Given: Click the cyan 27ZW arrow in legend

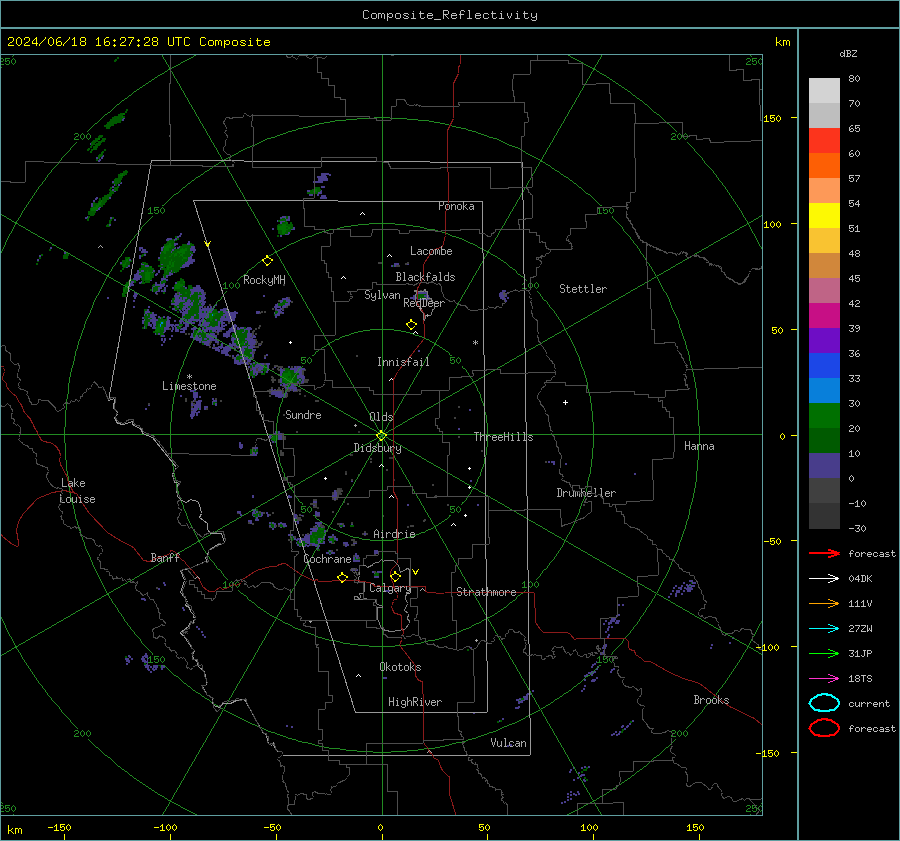Looking at the screenshot, I should [824, 629].
